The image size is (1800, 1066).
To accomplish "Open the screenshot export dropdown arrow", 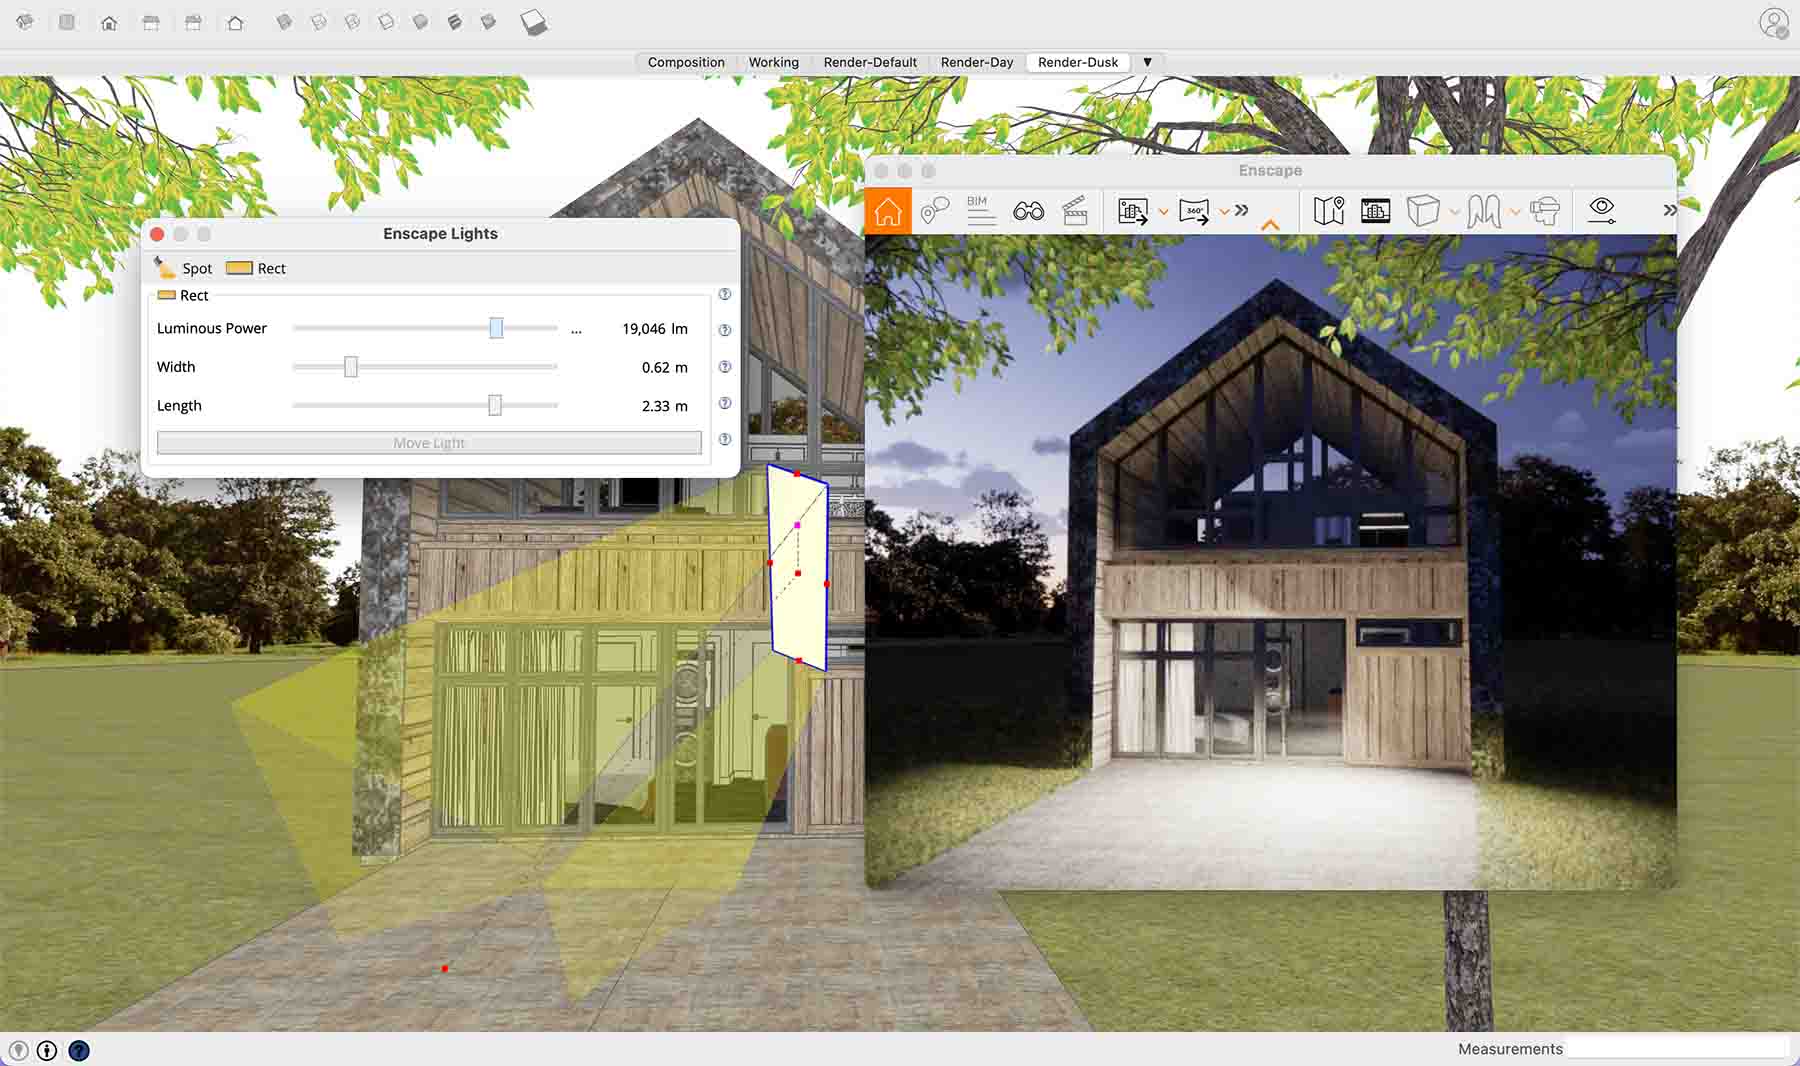I will tap(1163, 211).
